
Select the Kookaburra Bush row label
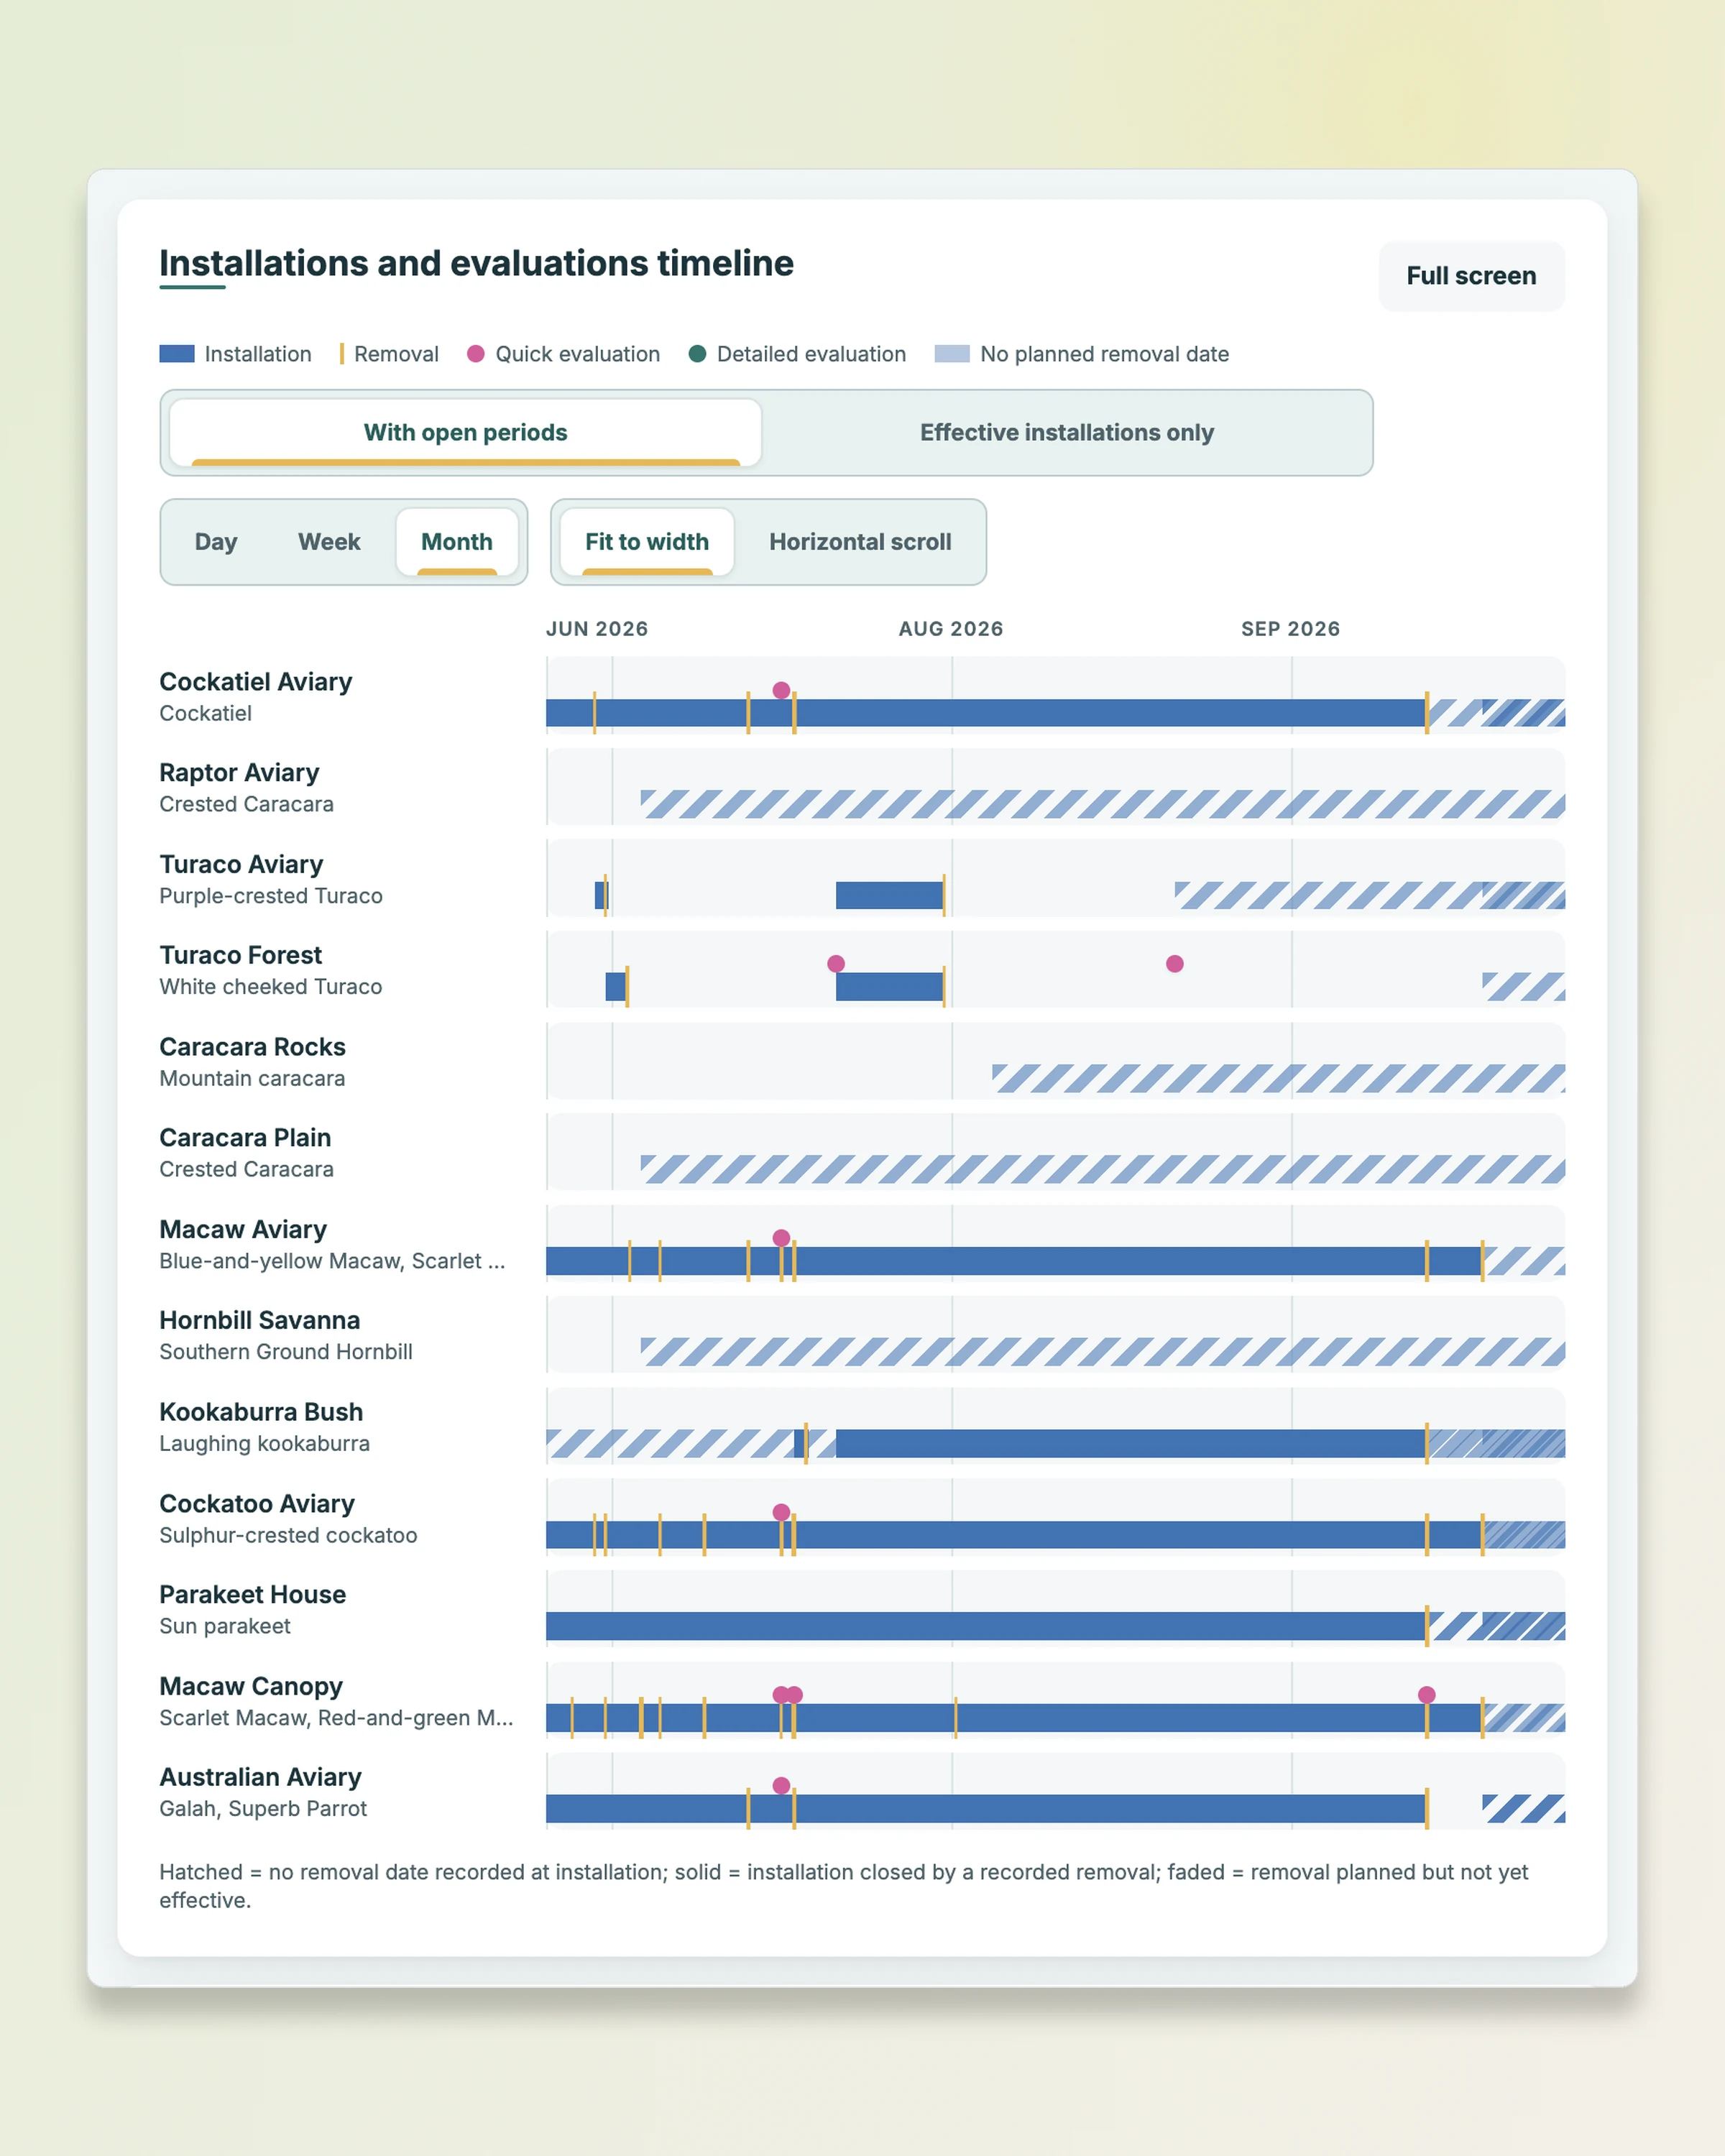(x=261, y=1412)
